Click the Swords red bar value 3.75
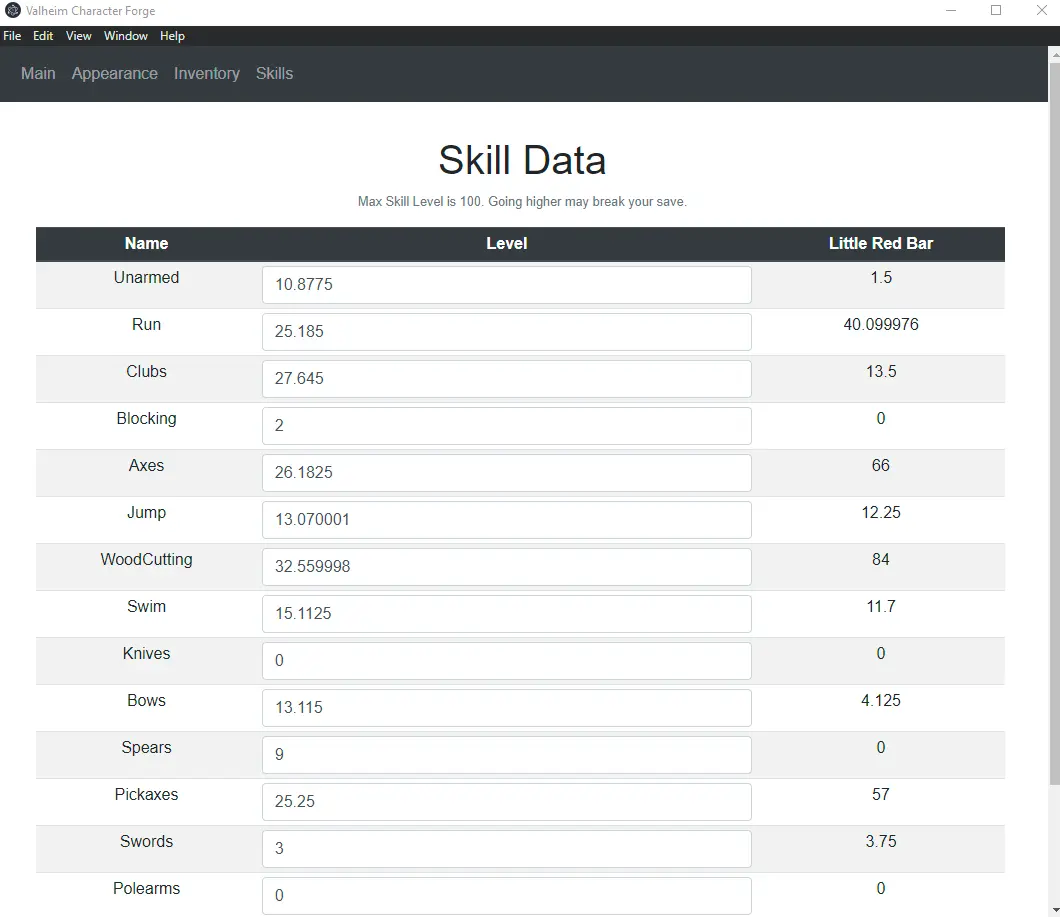Screen dimensions: 1060x917 [x=881, y=841]
